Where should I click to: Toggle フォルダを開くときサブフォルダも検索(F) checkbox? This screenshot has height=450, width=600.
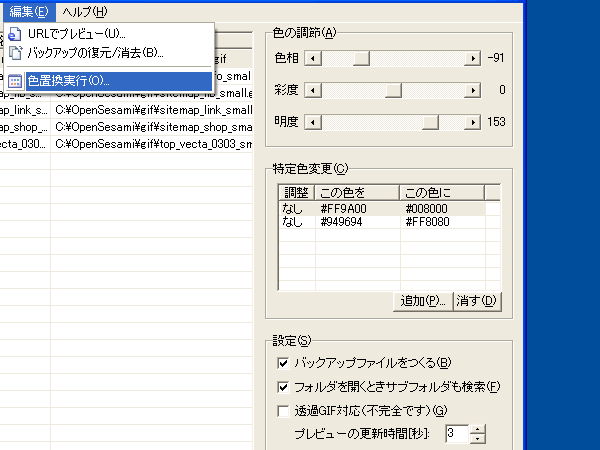283,387
